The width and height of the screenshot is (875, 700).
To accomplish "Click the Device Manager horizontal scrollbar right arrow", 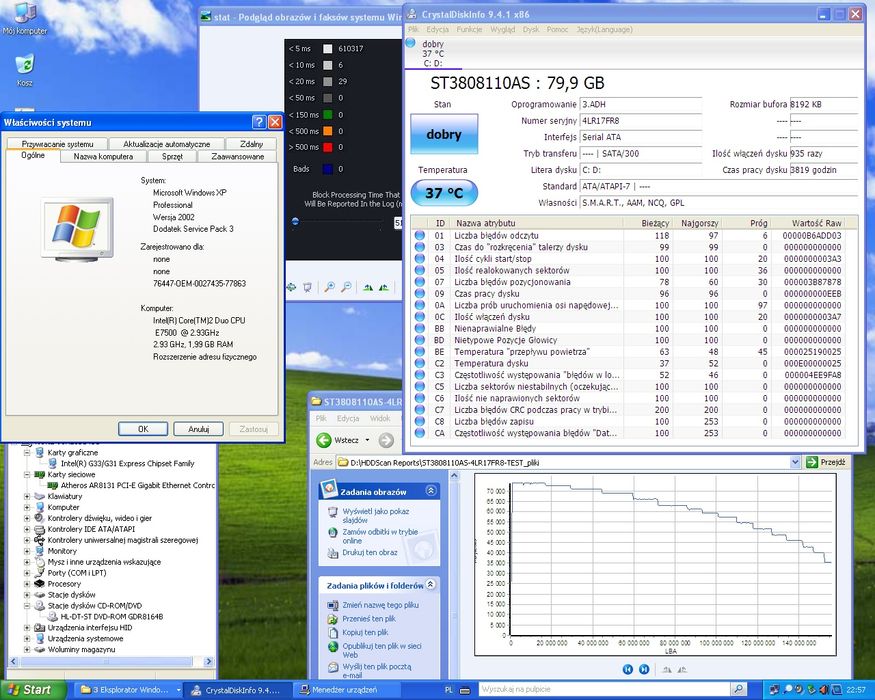I will [209, 661].
